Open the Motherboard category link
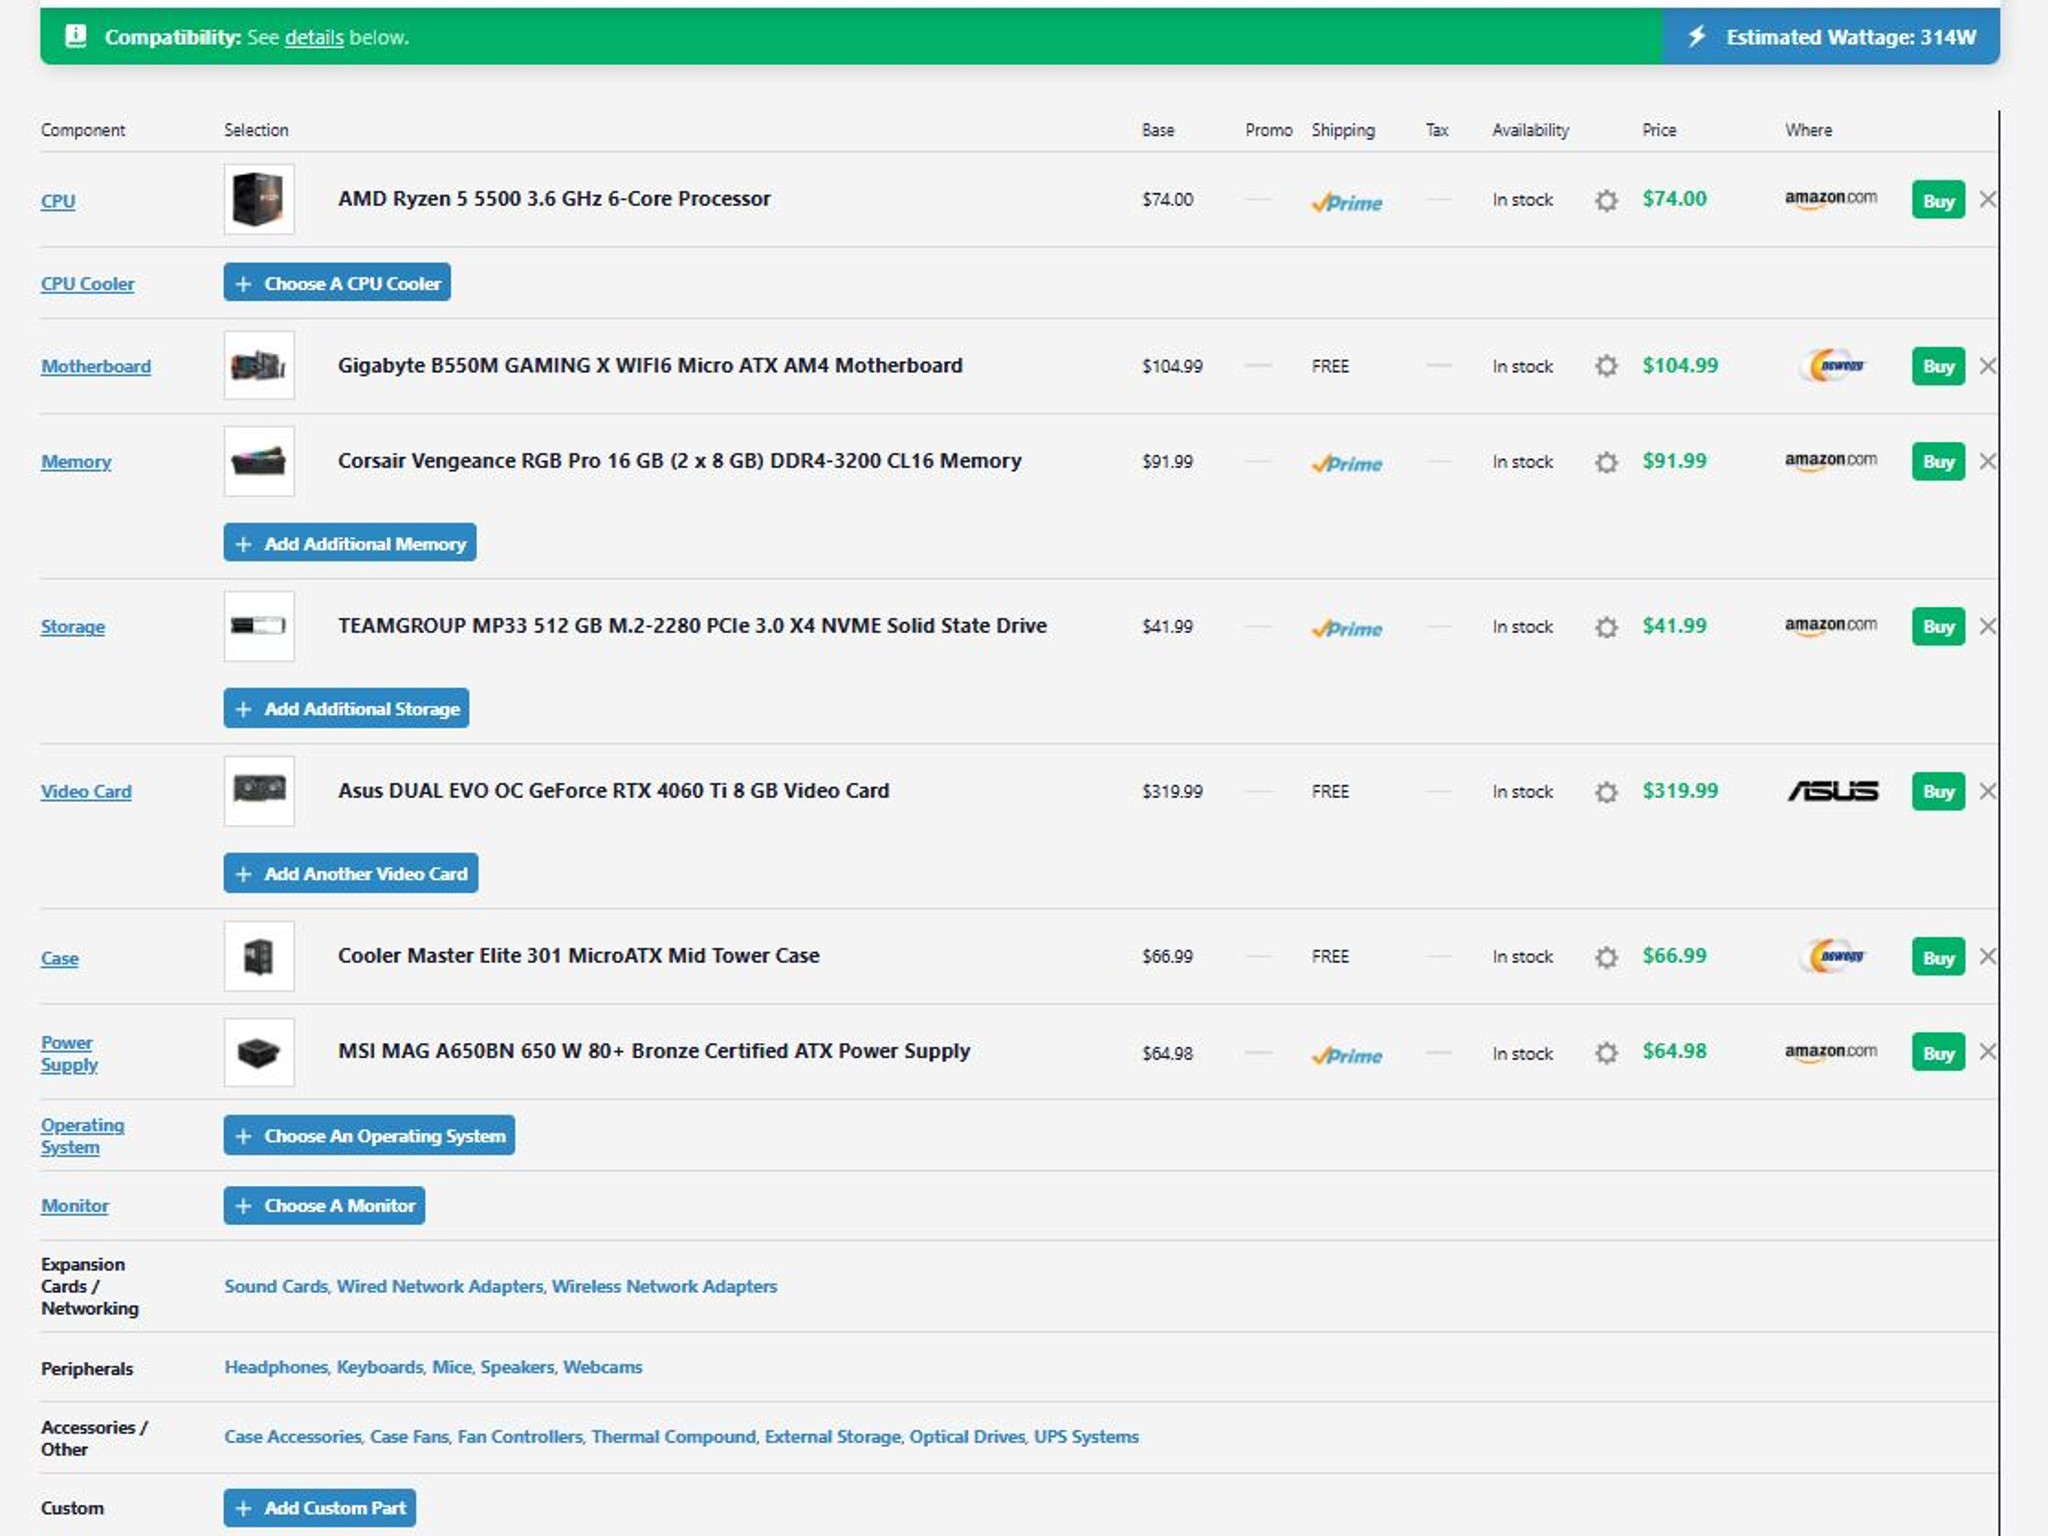Screen dimensions: 2048x1536 tap(96, 366)
